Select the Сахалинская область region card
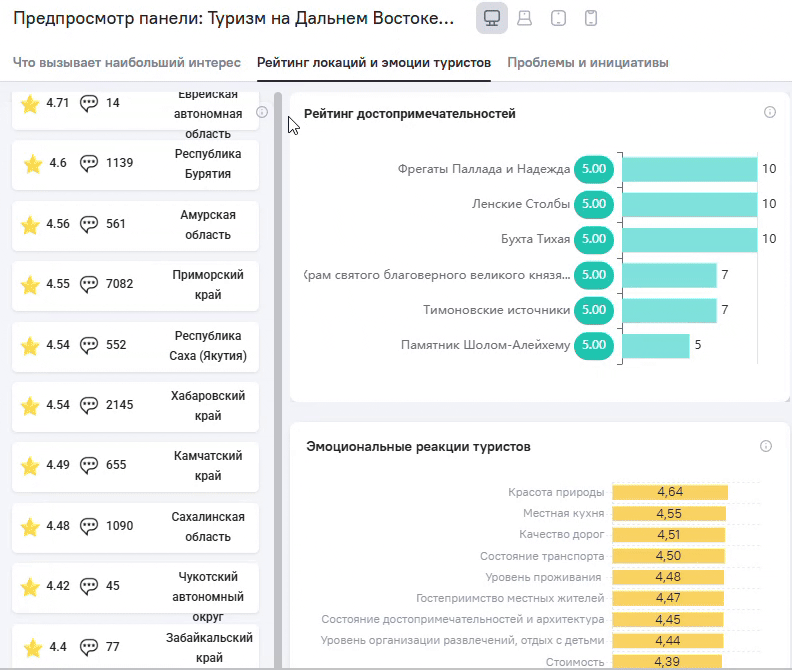This screenshot has width=792, height=670. point(135,526)
